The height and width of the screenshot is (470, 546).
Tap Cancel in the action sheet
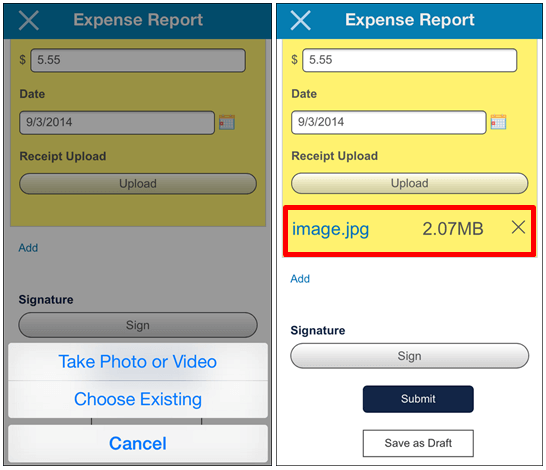(138, 443)
